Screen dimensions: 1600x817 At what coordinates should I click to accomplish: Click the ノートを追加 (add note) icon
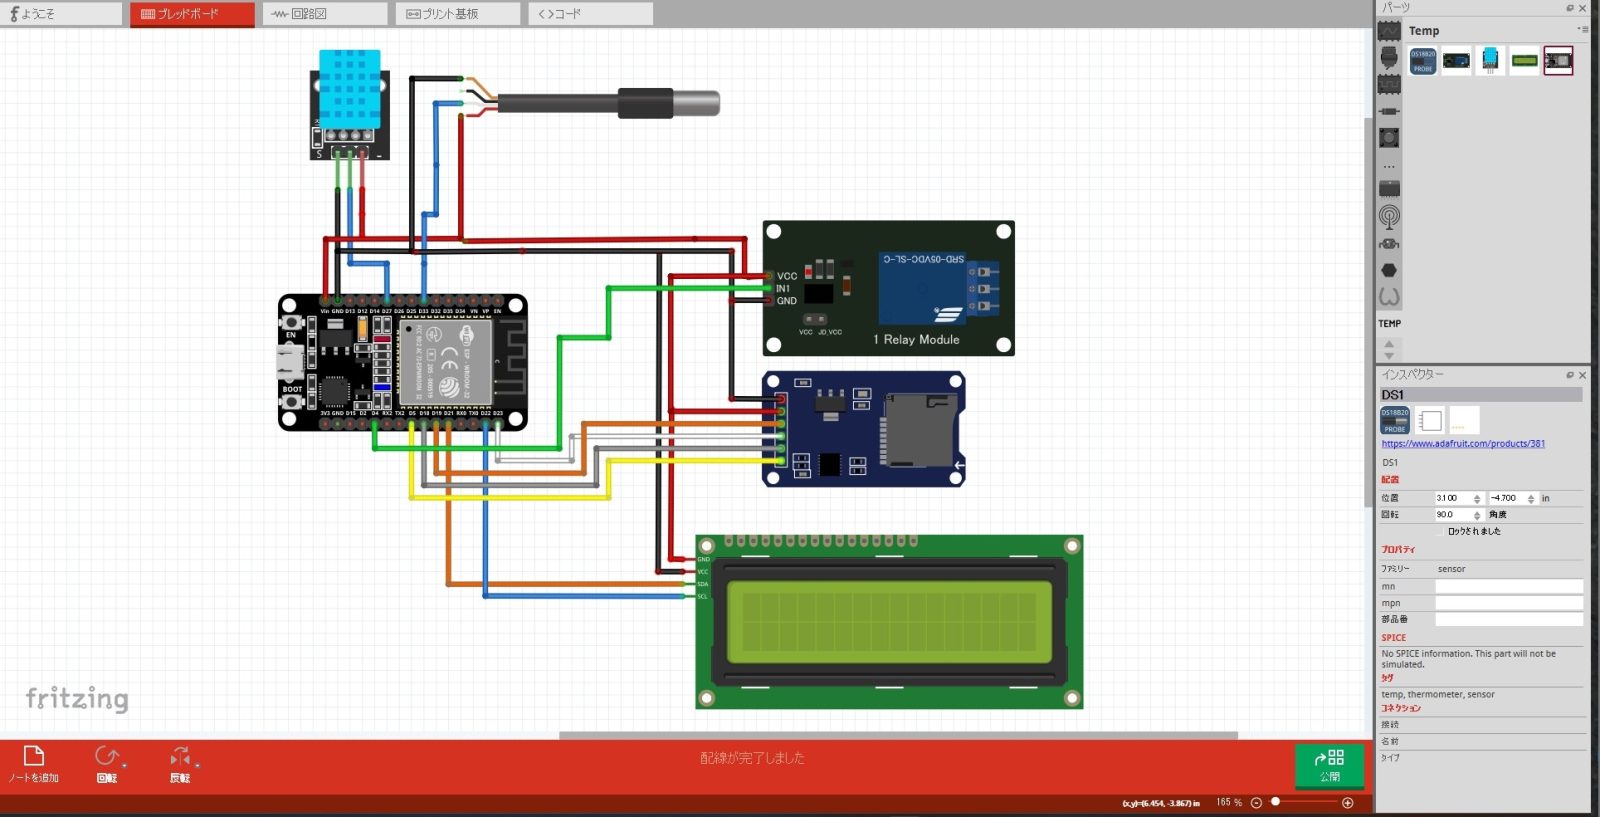pos(33,756)
